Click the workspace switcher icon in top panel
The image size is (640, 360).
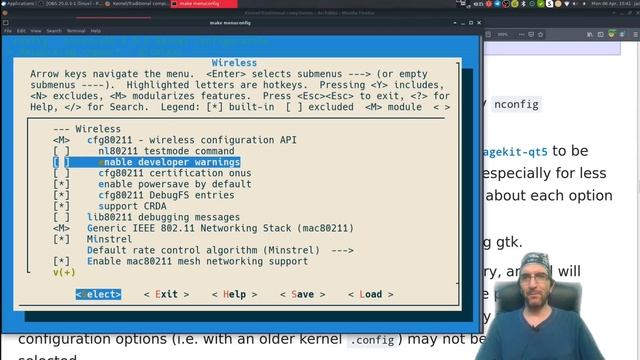click(x=462, y=4)
